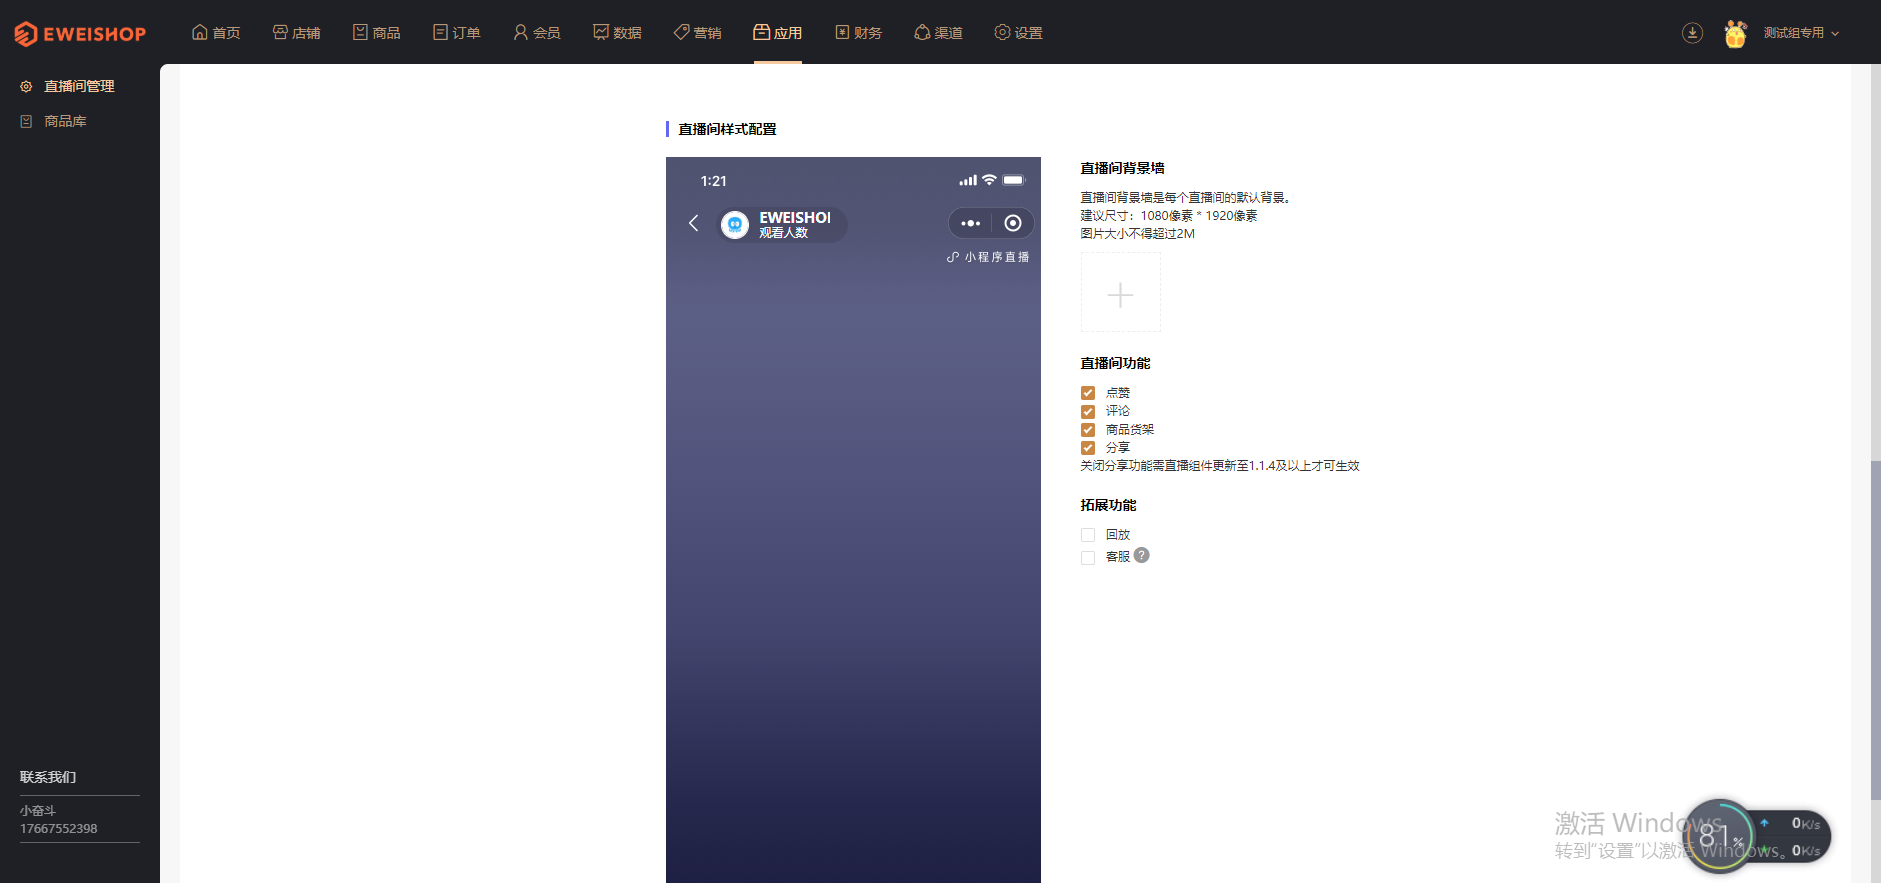The image size is (1881, 883).
Task: Go to 设置 in top navigation
Action: (x=1018, y=33)
